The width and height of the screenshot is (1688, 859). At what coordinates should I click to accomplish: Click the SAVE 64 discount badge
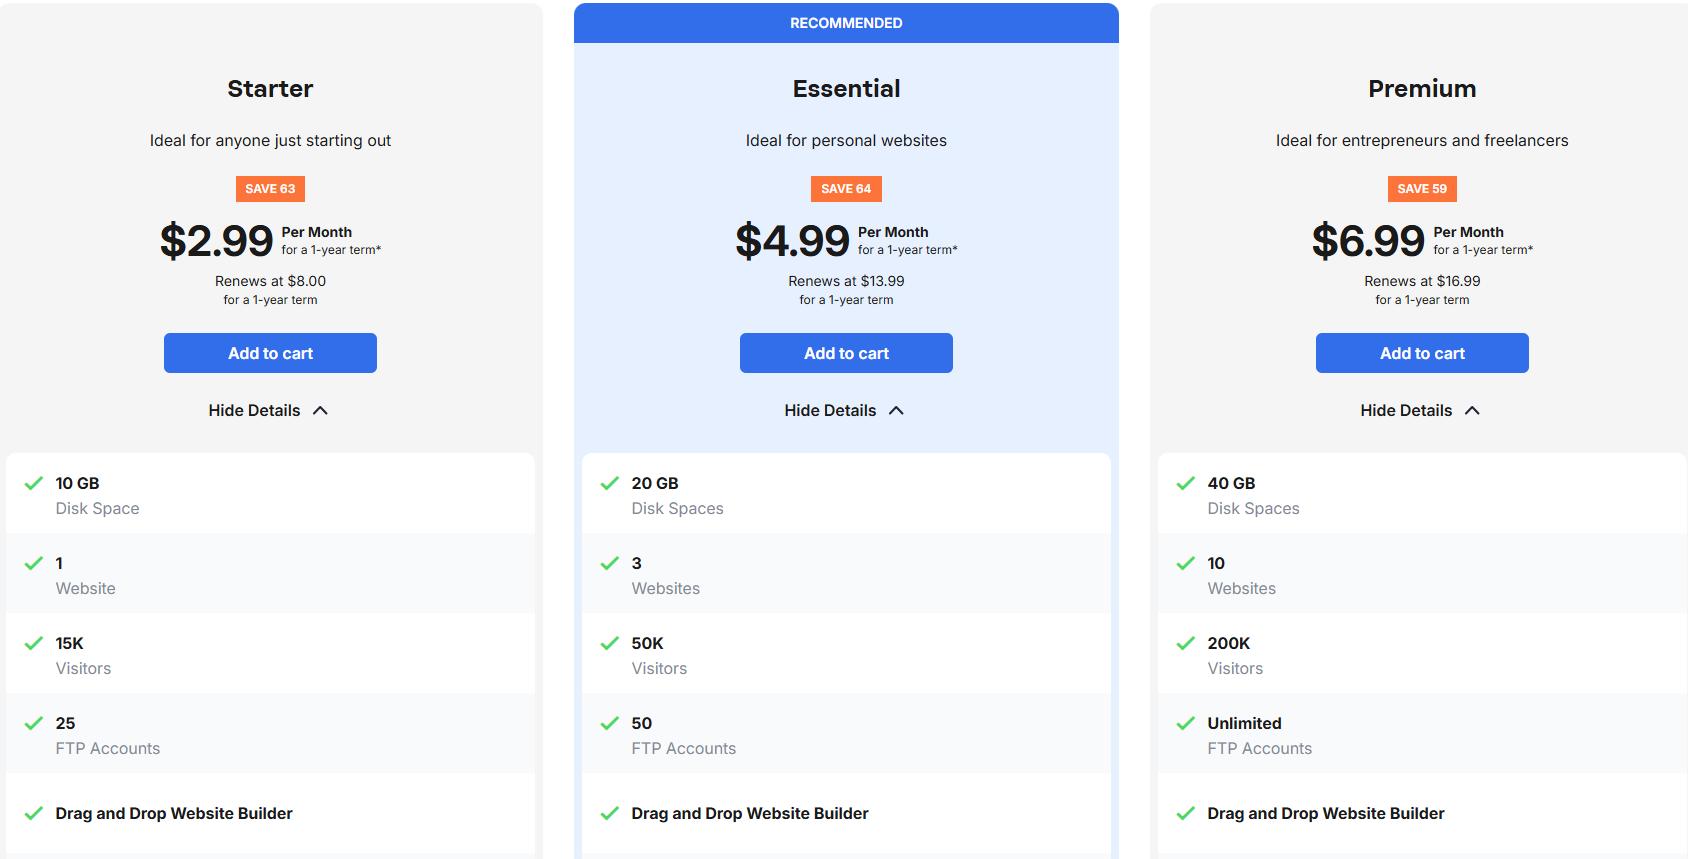[x=846, y=189]
